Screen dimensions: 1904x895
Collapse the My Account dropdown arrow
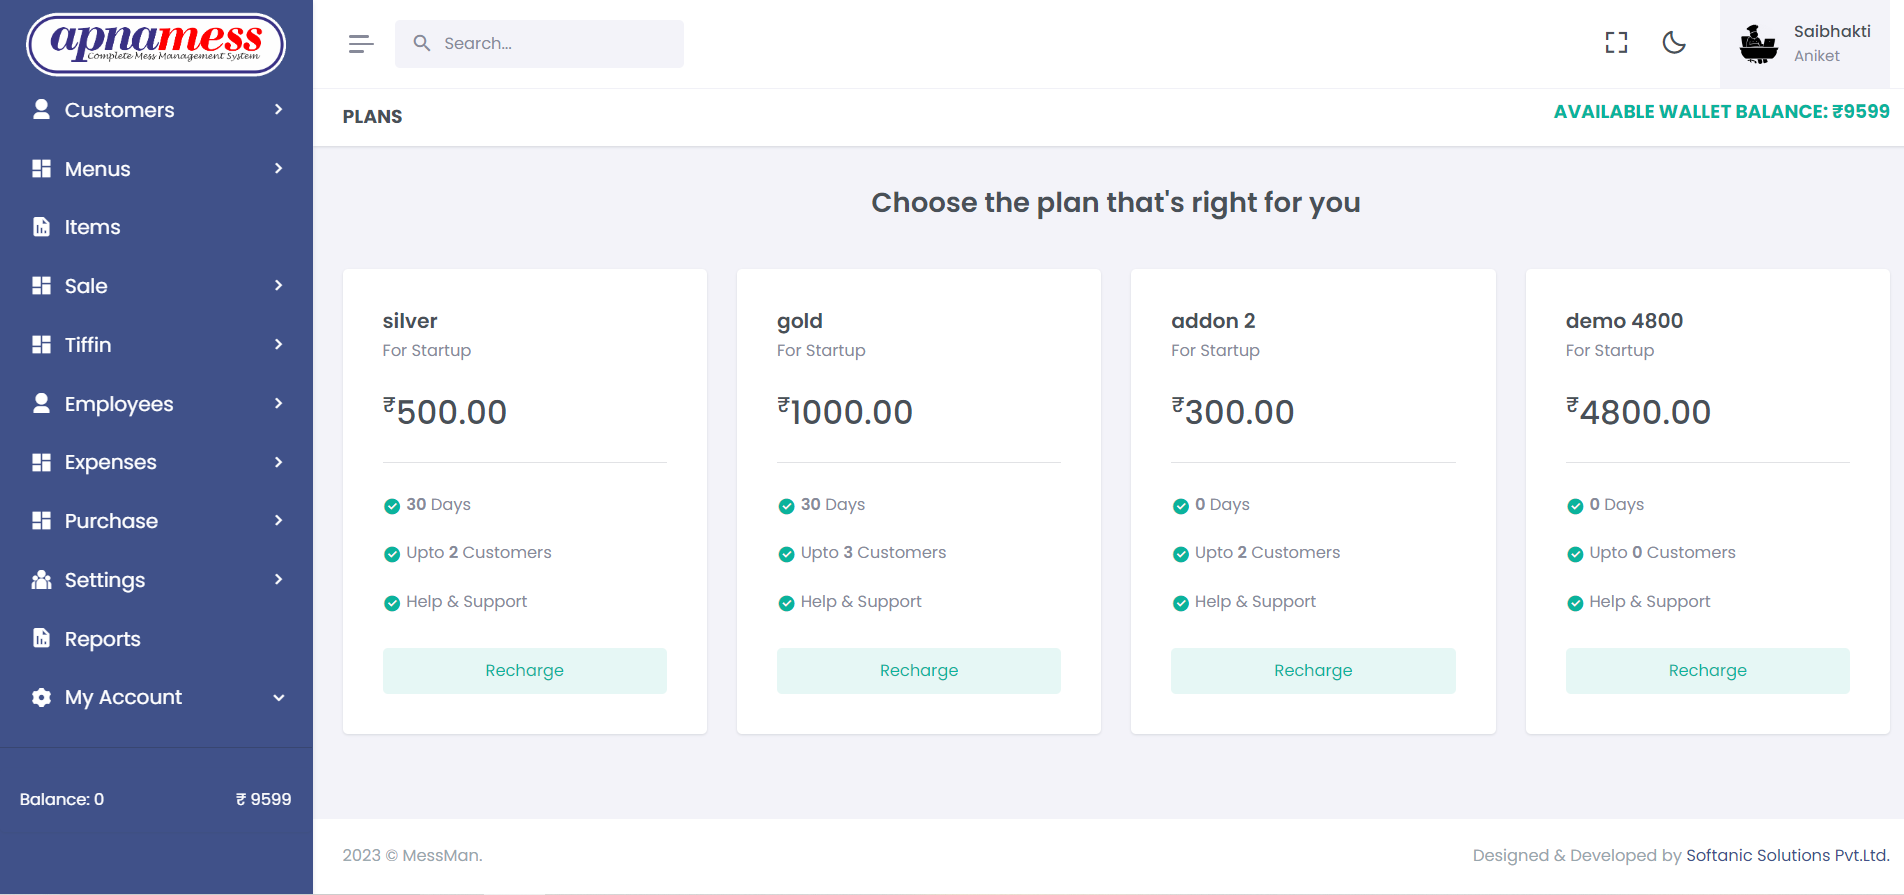pos(279,697)
